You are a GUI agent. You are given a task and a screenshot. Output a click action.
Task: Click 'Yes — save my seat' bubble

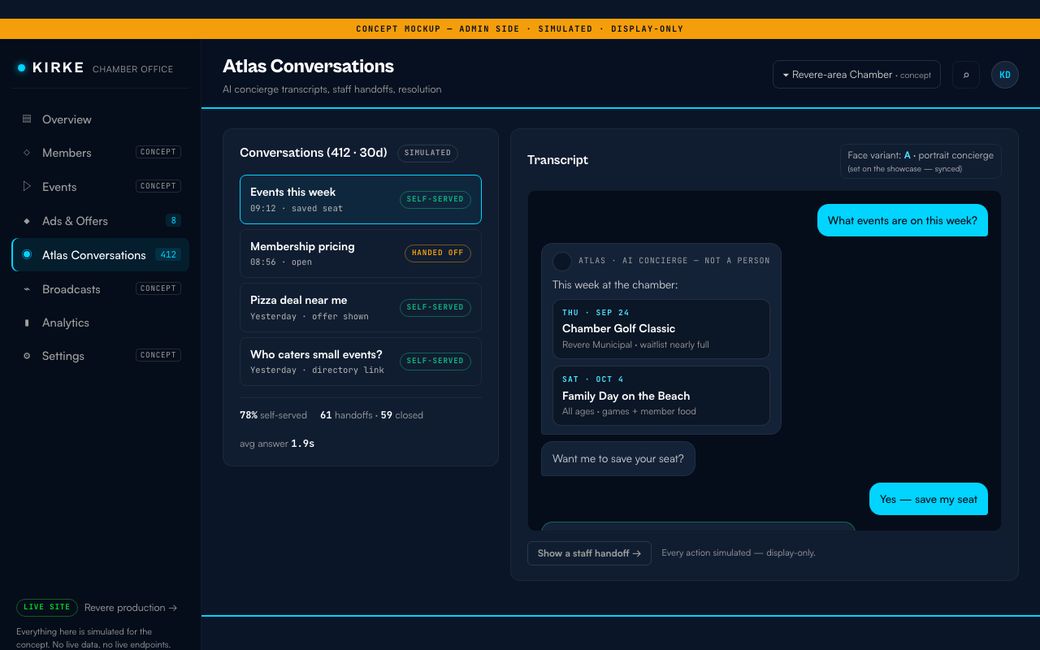pos(928,499)
